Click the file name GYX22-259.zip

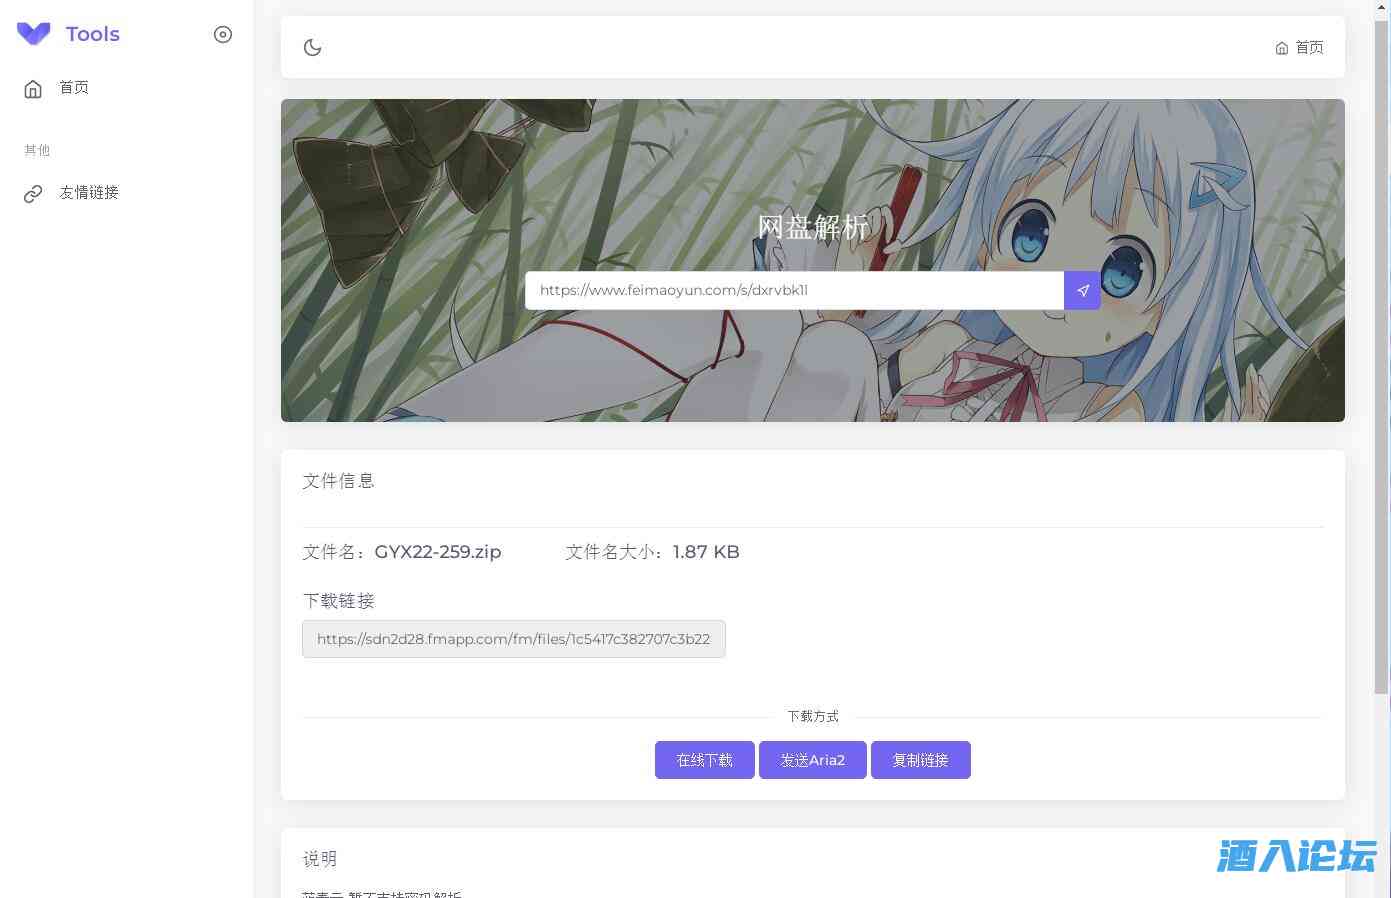point(438,552)
